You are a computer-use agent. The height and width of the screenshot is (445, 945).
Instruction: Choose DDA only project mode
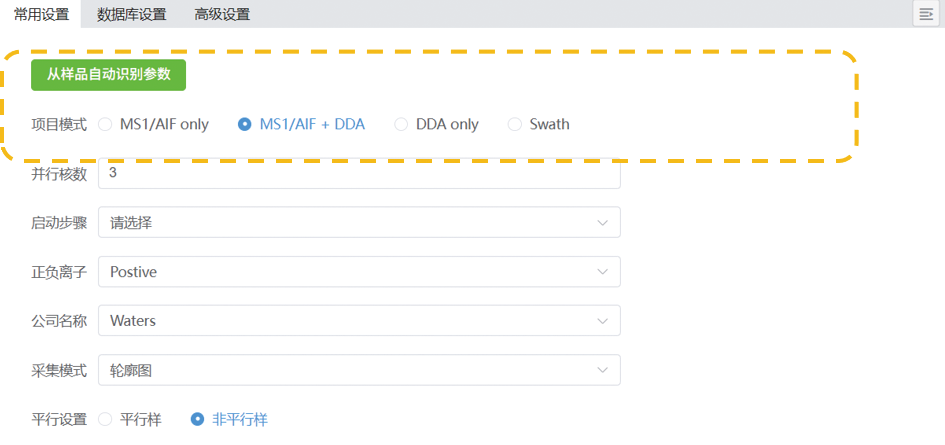(x=401, y=125)
